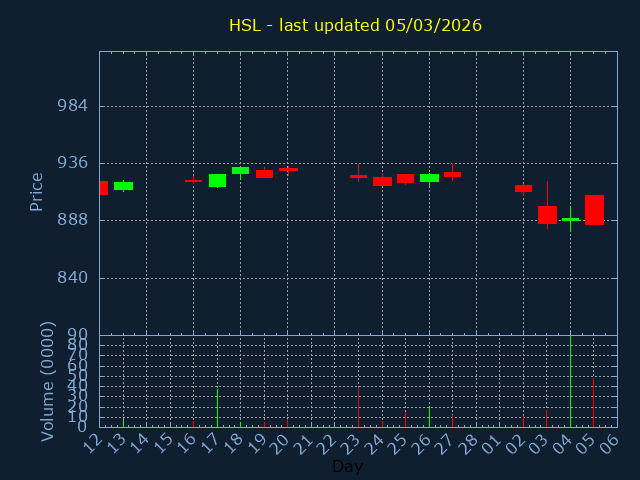The width and height of the screenshot is (640, 480).
Task: Click the Volume (0000) axis title
Action: (47, 381)
